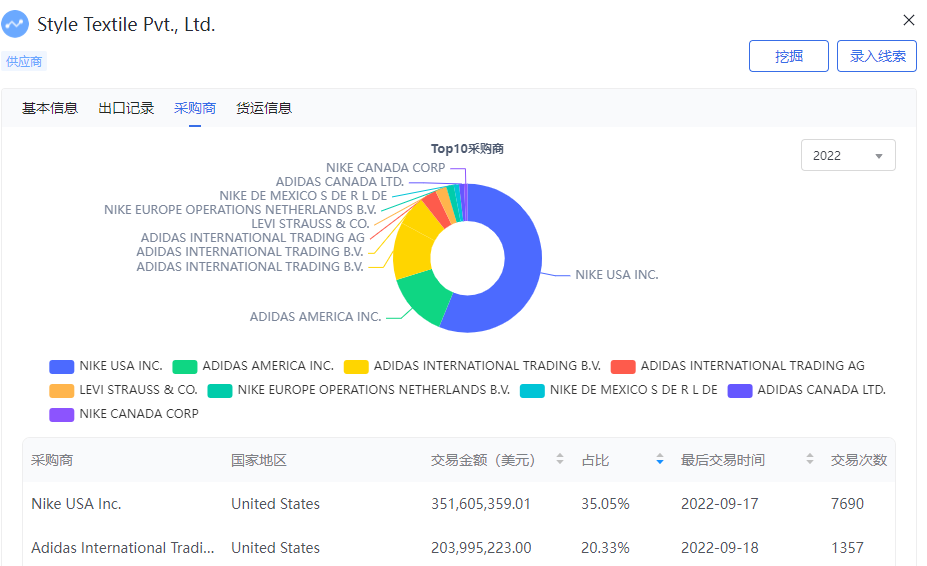Open Adidas International Tradi... buyer row
The image size is (927, 566).
click(x=459, y=548)
